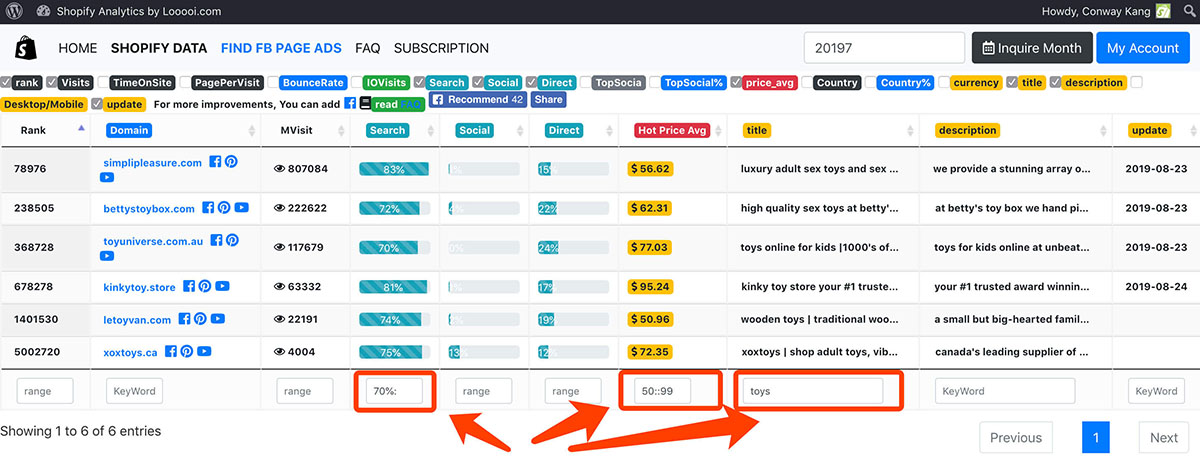Sort table by Social column
Viewport: 1200px width, 459px height.
click(x=483, y=130)
